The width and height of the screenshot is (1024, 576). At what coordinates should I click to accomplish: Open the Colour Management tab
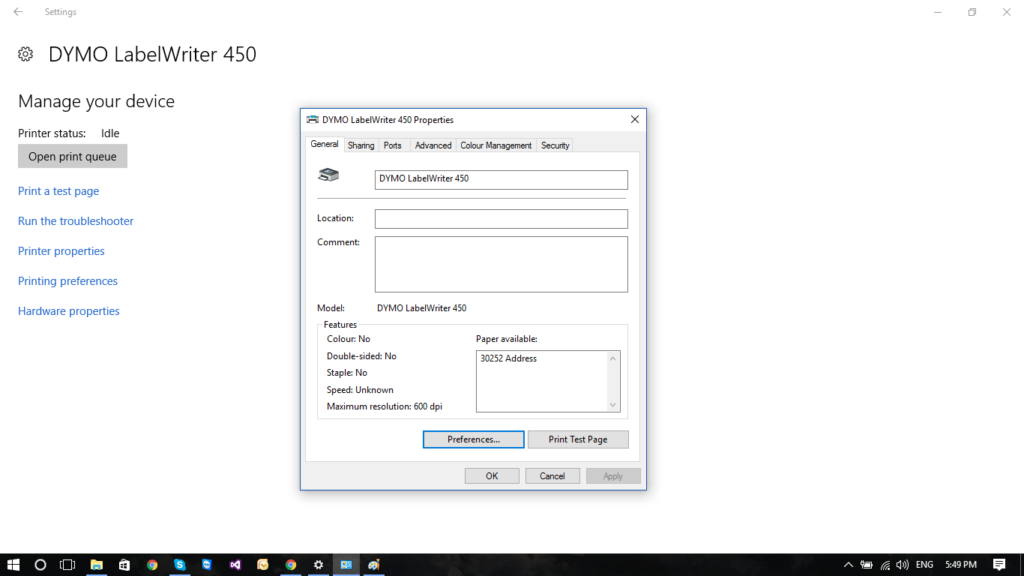click(x=496, y=146)
